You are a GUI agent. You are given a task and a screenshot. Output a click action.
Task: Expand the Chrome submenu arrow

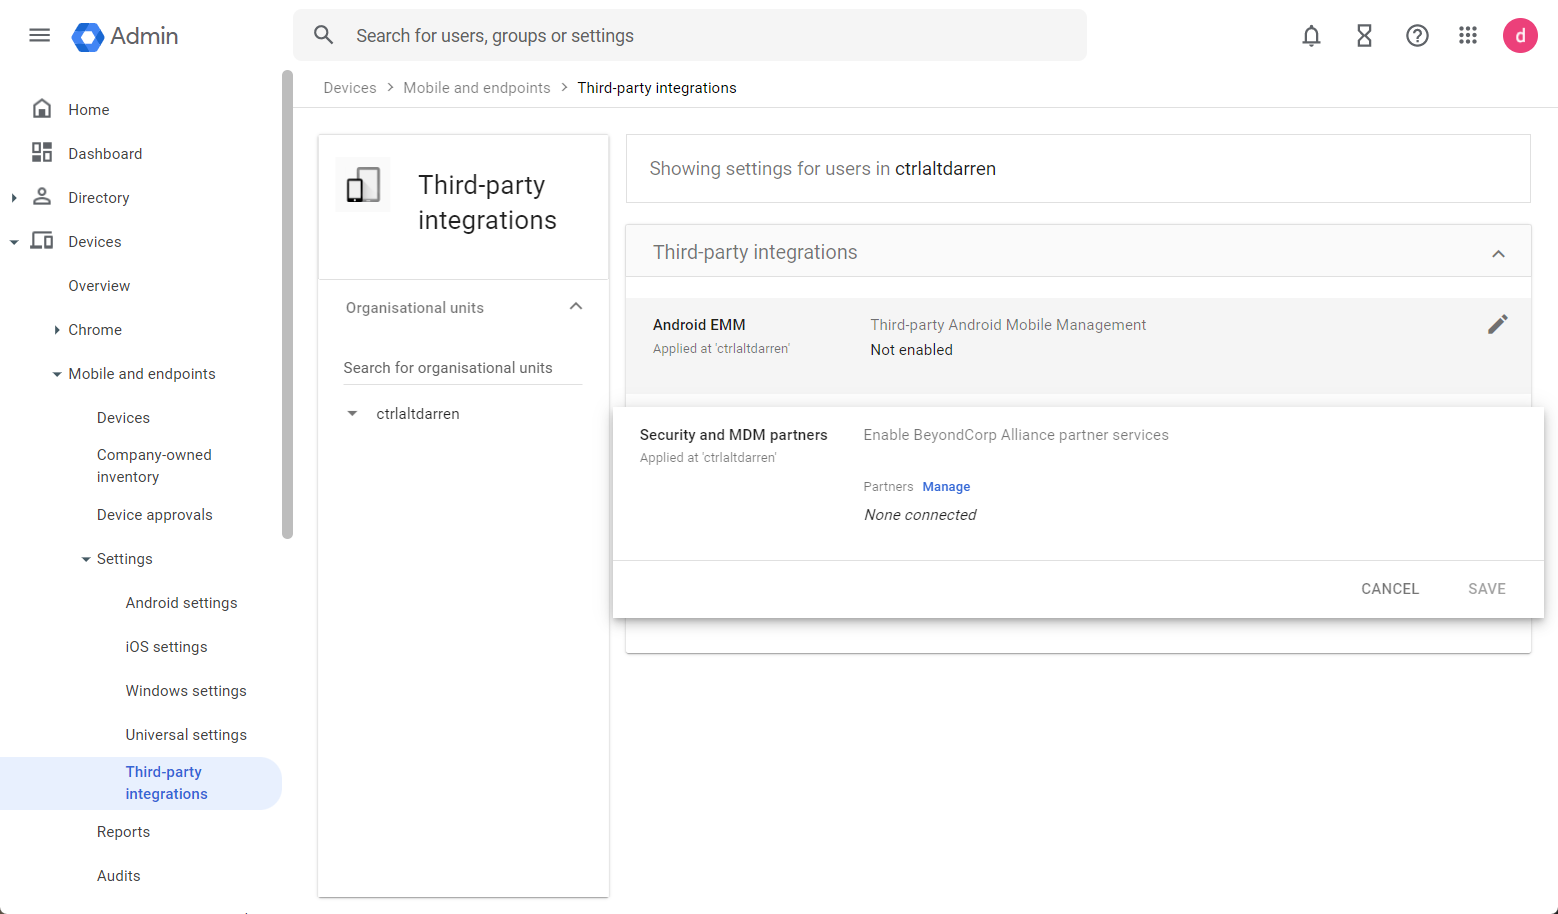(x=57, y=330)
